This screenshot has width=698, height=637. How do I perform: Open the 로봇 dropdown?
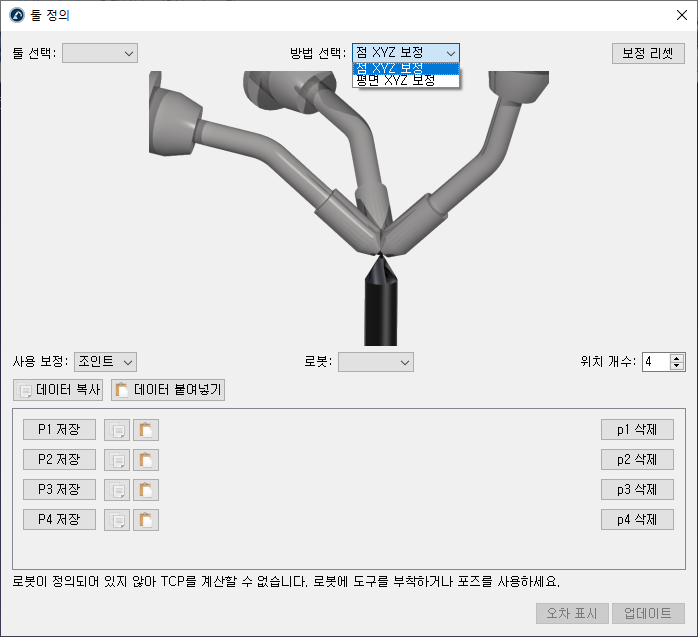point(376,362)
